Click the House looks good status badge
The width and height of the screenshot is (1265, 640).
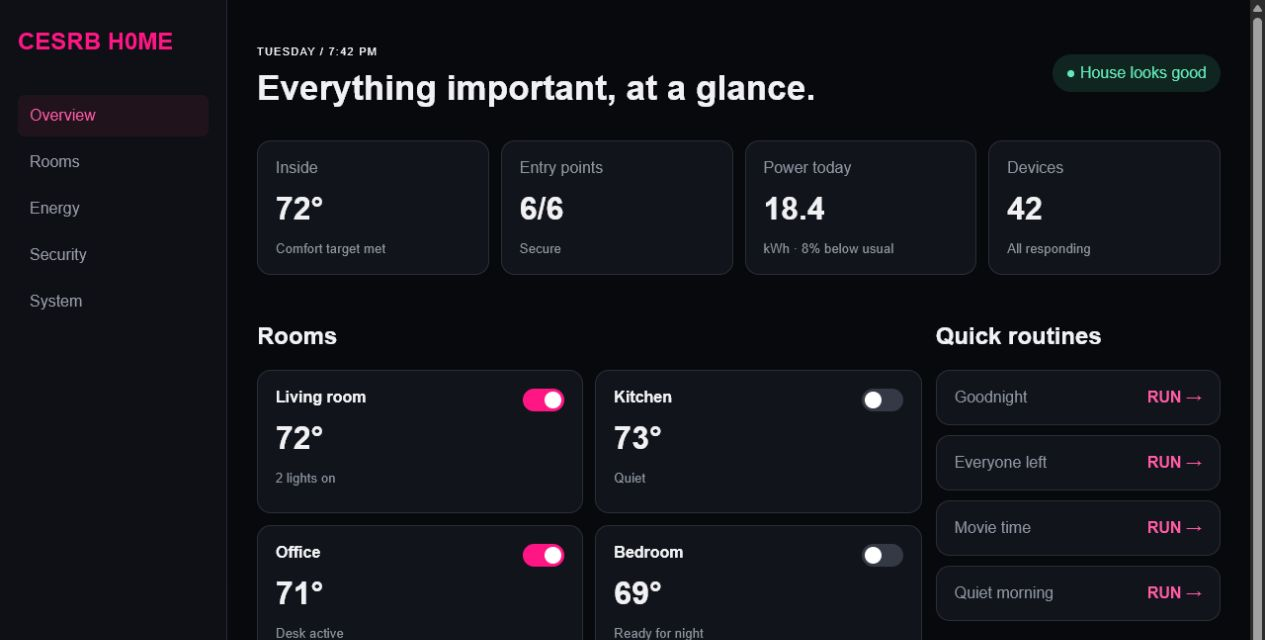1136,73
